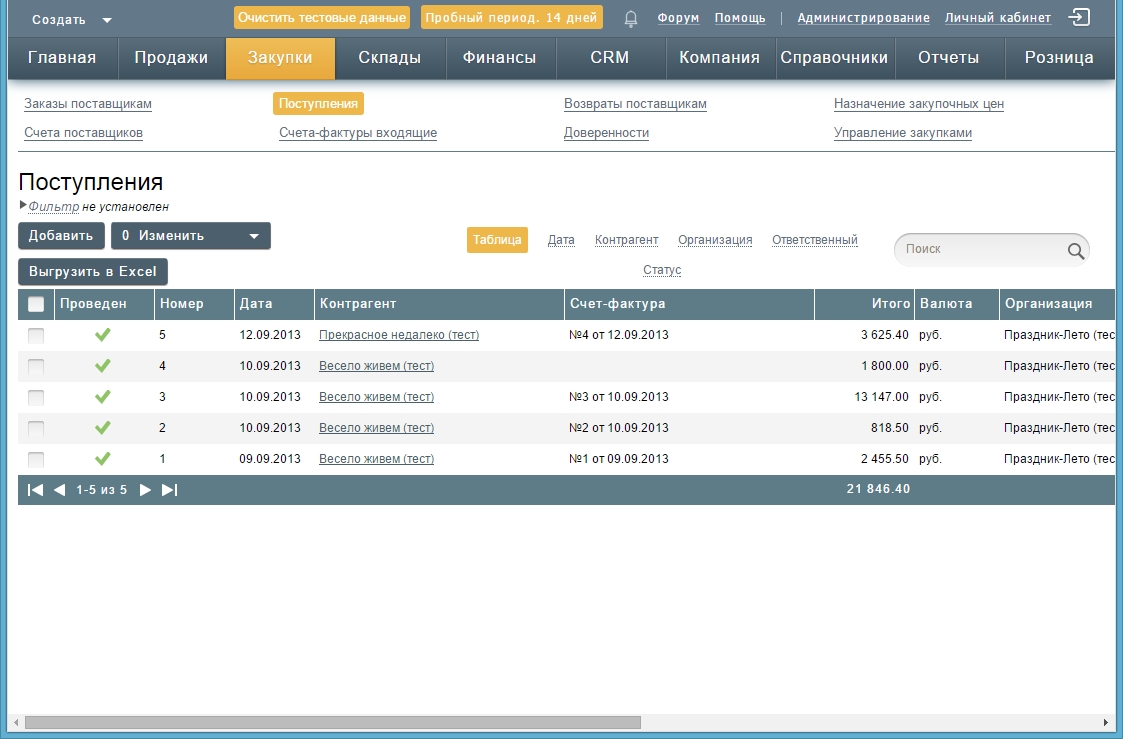Go to the previous page arrow
The image size is (1123, 739).
click(x=59, y=490)
